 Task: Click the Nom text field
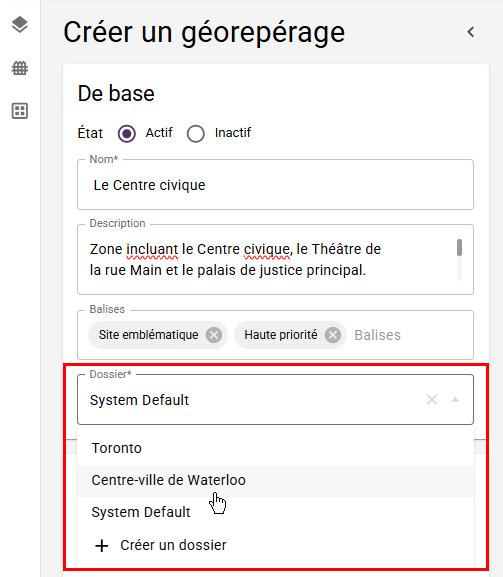tap(275, 185)
